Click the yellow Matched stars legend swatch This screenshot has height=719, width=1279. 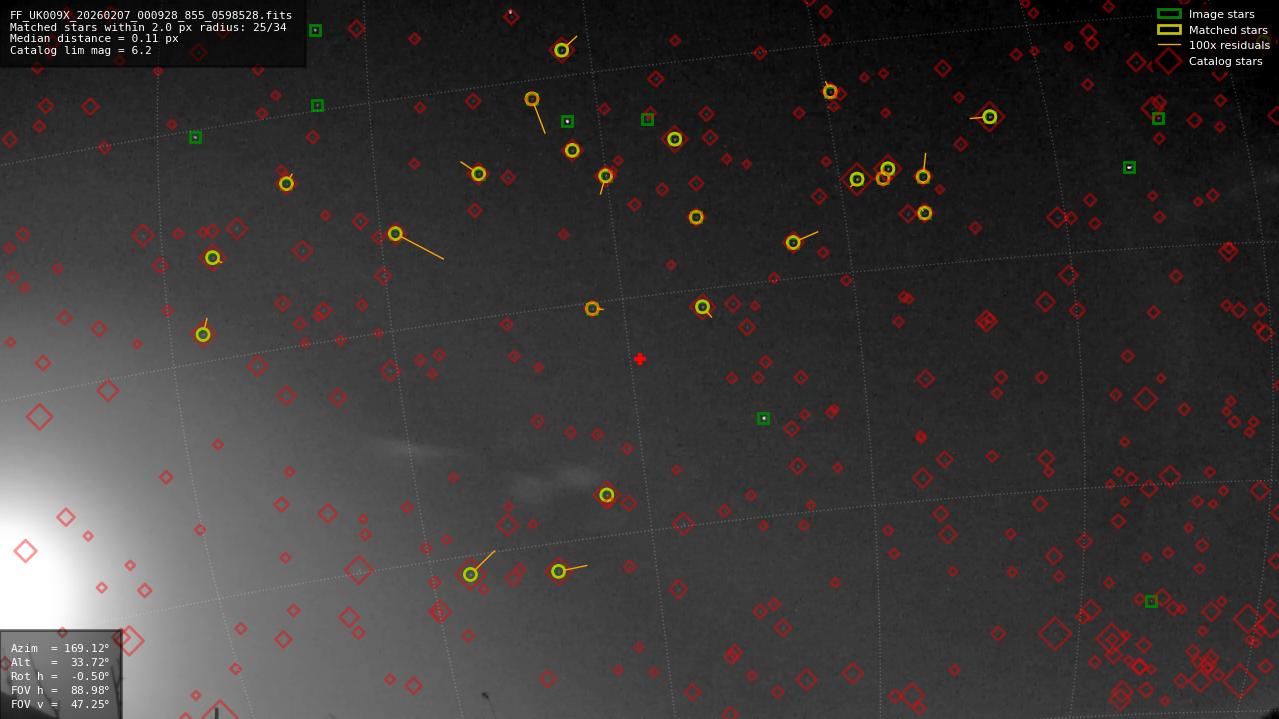[x=1169, y=30]
